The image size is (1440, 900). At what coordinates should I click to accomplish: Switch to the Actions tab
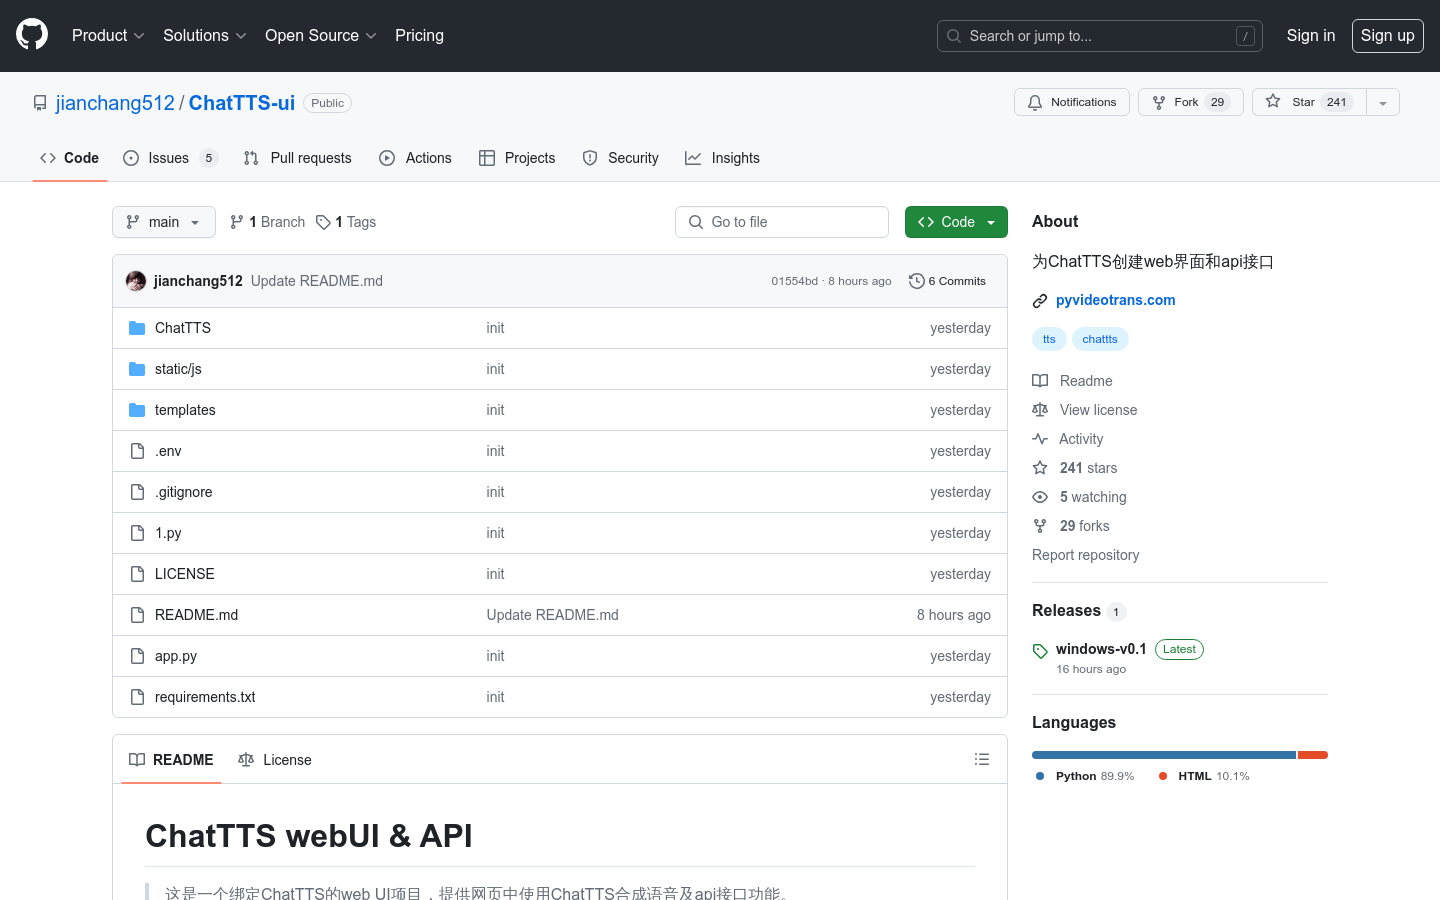click(x=415, y=158)
